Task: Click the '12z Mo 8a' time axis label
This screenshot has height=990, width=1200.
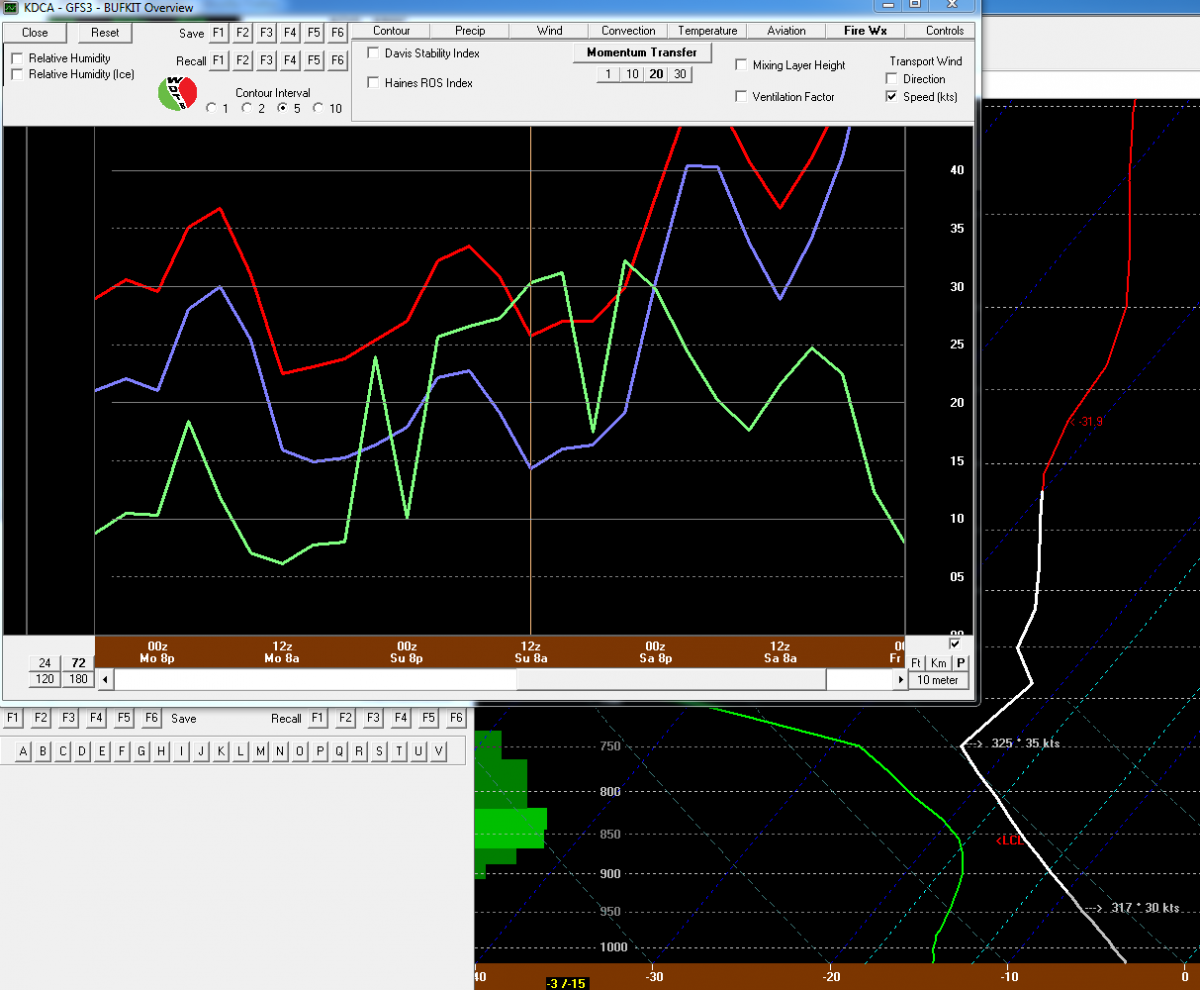Action: point(281,651)
